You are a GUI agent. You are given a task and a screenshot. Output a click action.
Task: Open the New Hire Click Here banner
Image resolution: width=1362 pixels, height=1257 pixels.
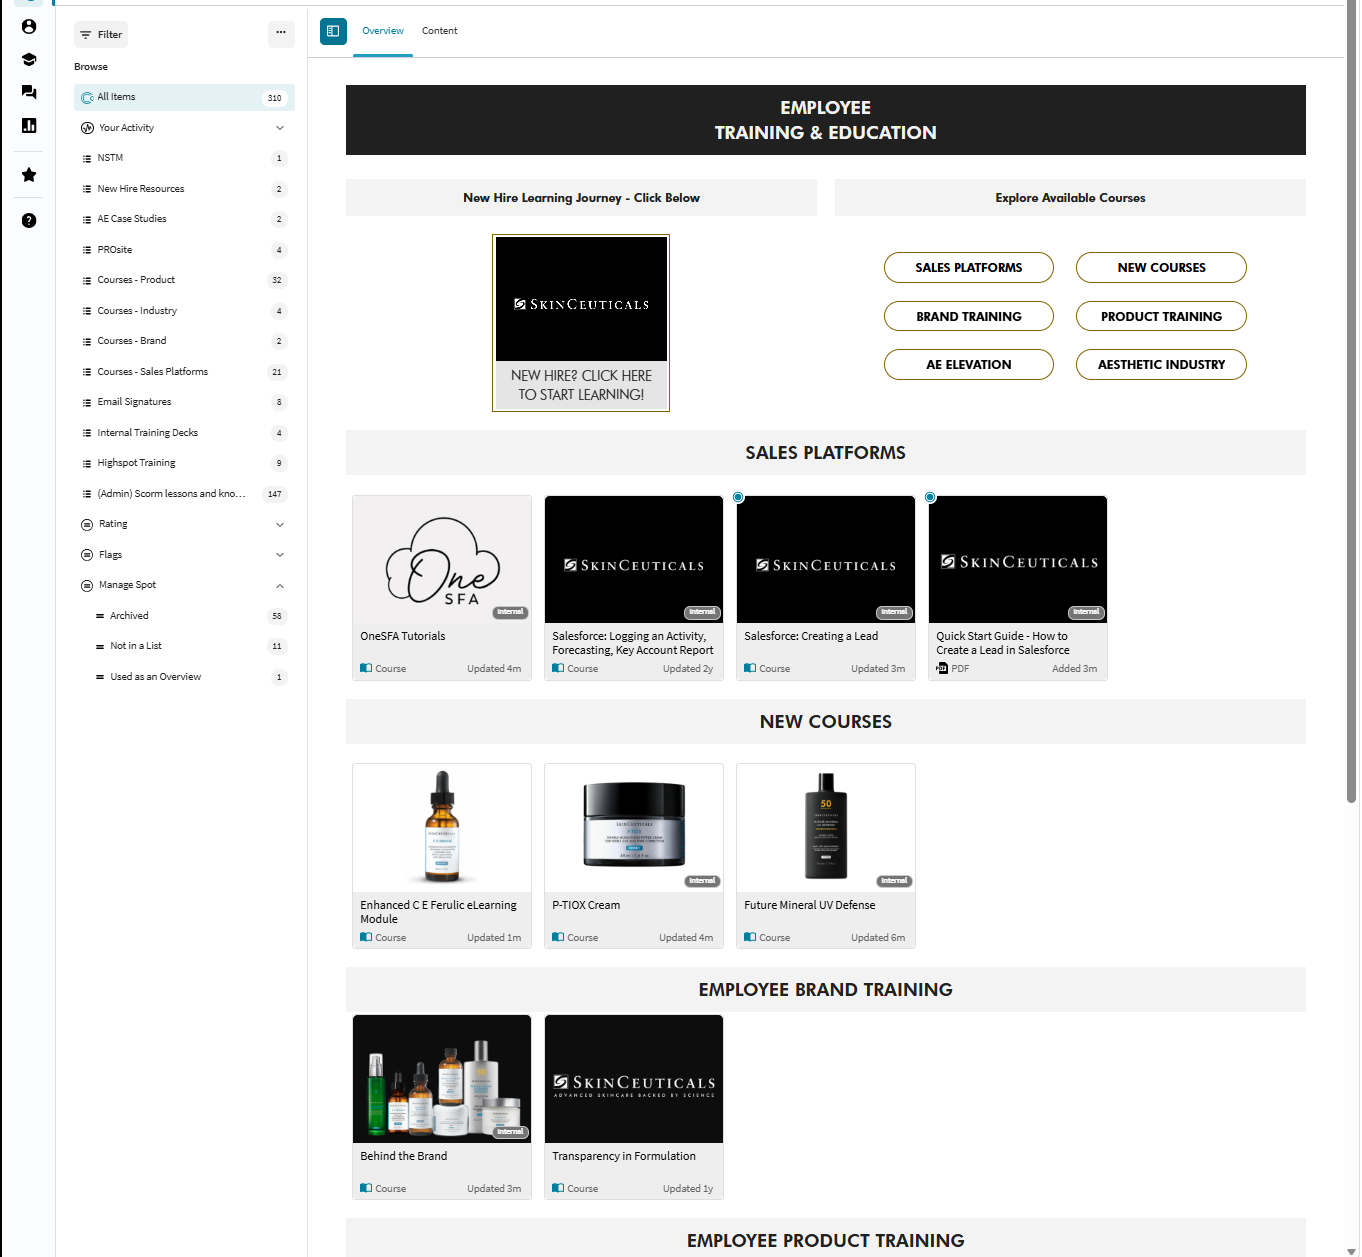(x=581, y=323)
